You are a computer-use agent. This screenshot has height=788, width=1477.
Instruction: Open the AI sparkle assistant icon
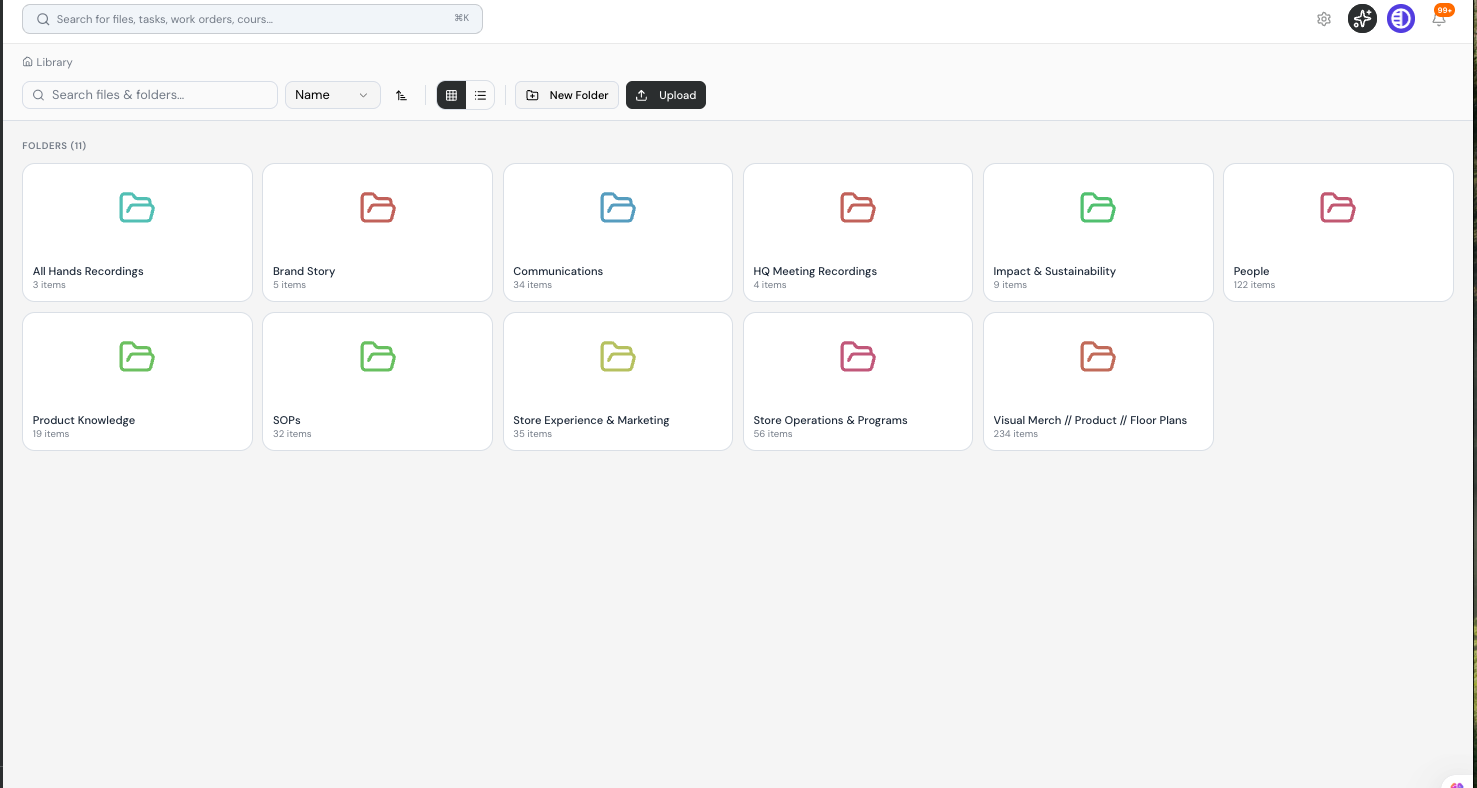1362,19
